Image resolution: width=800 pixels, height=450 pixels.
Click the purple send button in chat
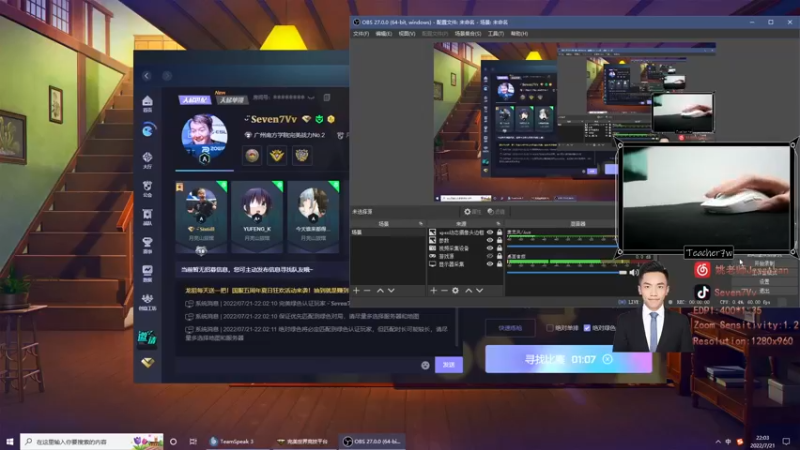click(449, 365)
